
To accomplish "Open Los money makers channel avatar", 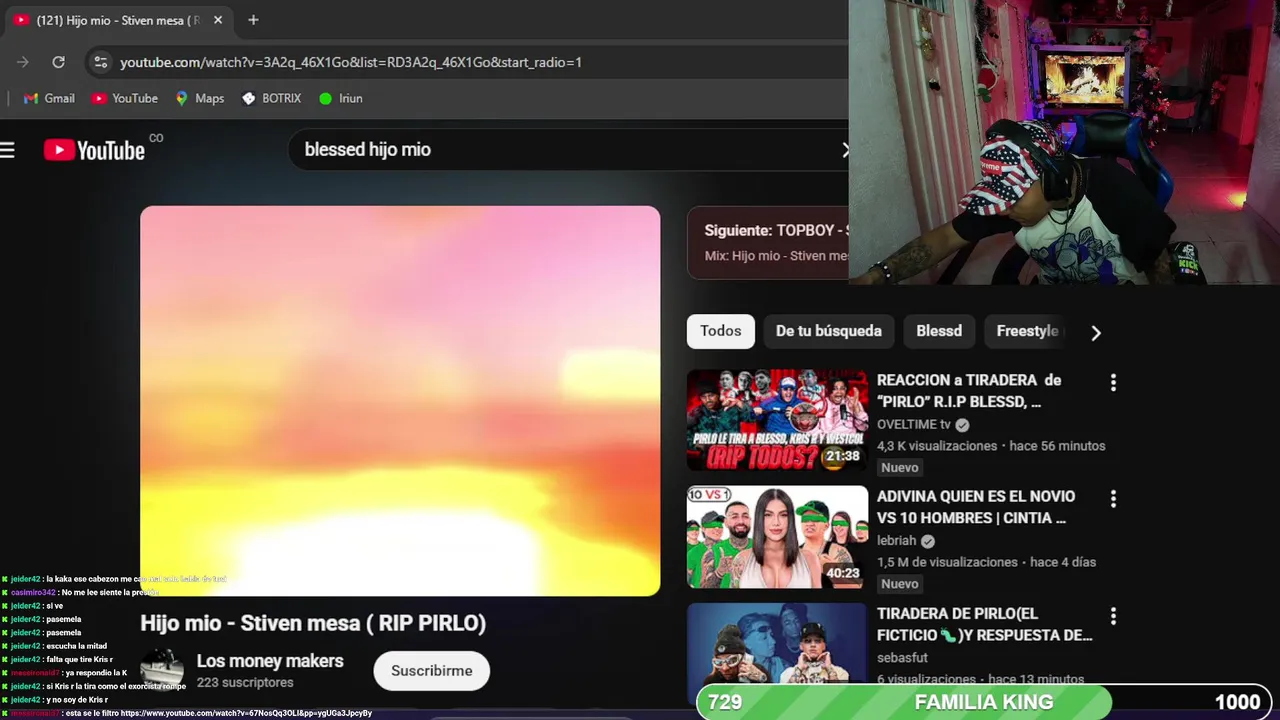I will point(161,670).
